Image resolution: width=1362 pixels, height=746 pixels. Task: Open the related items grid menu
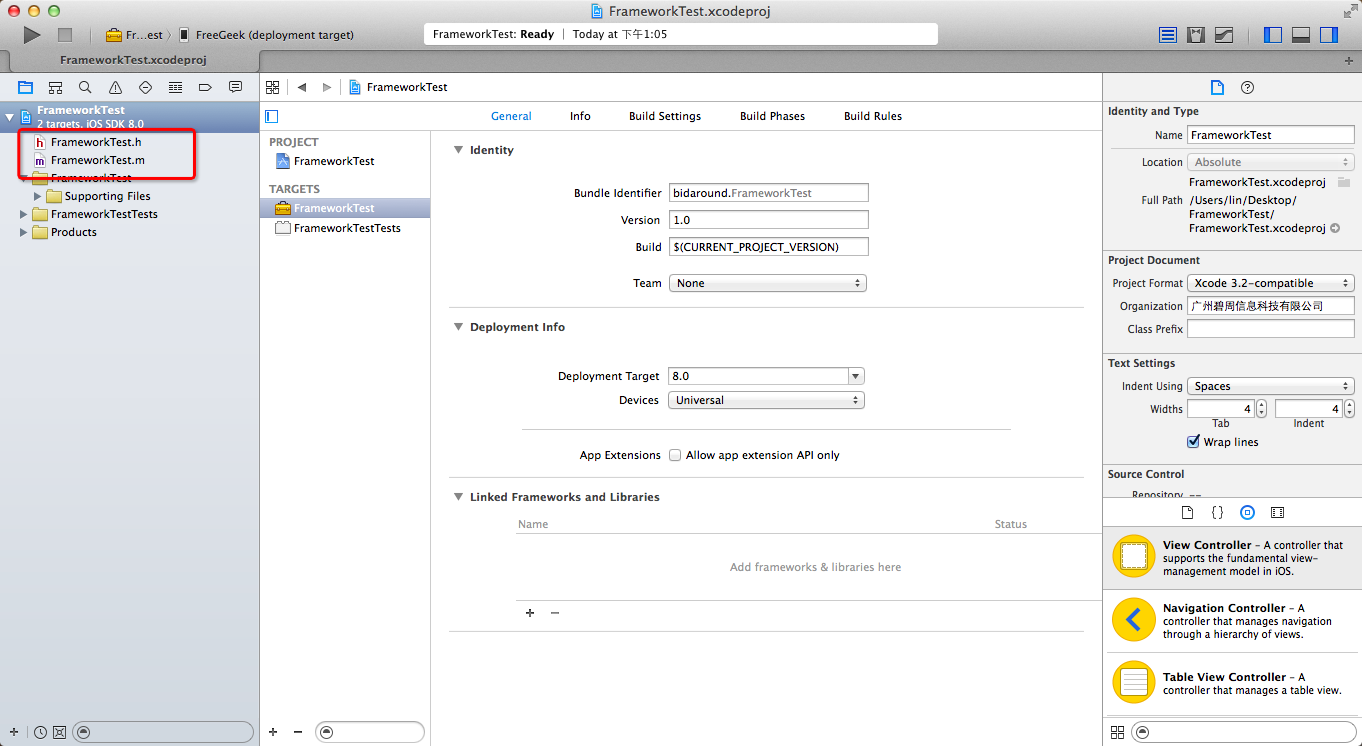[x=272, y=87]
